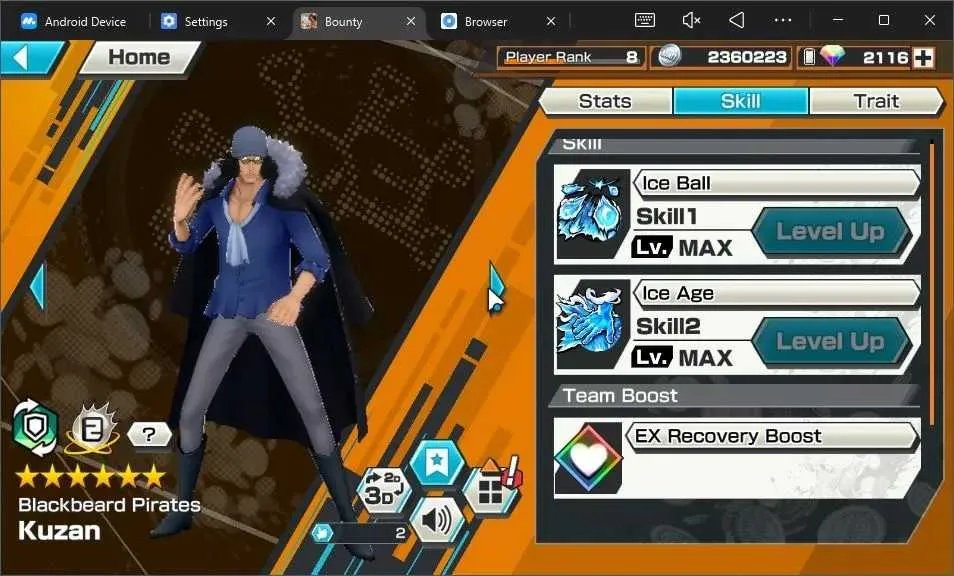Toggle emulator mute speaker icon
954x576 pixels.
(691, 20)
